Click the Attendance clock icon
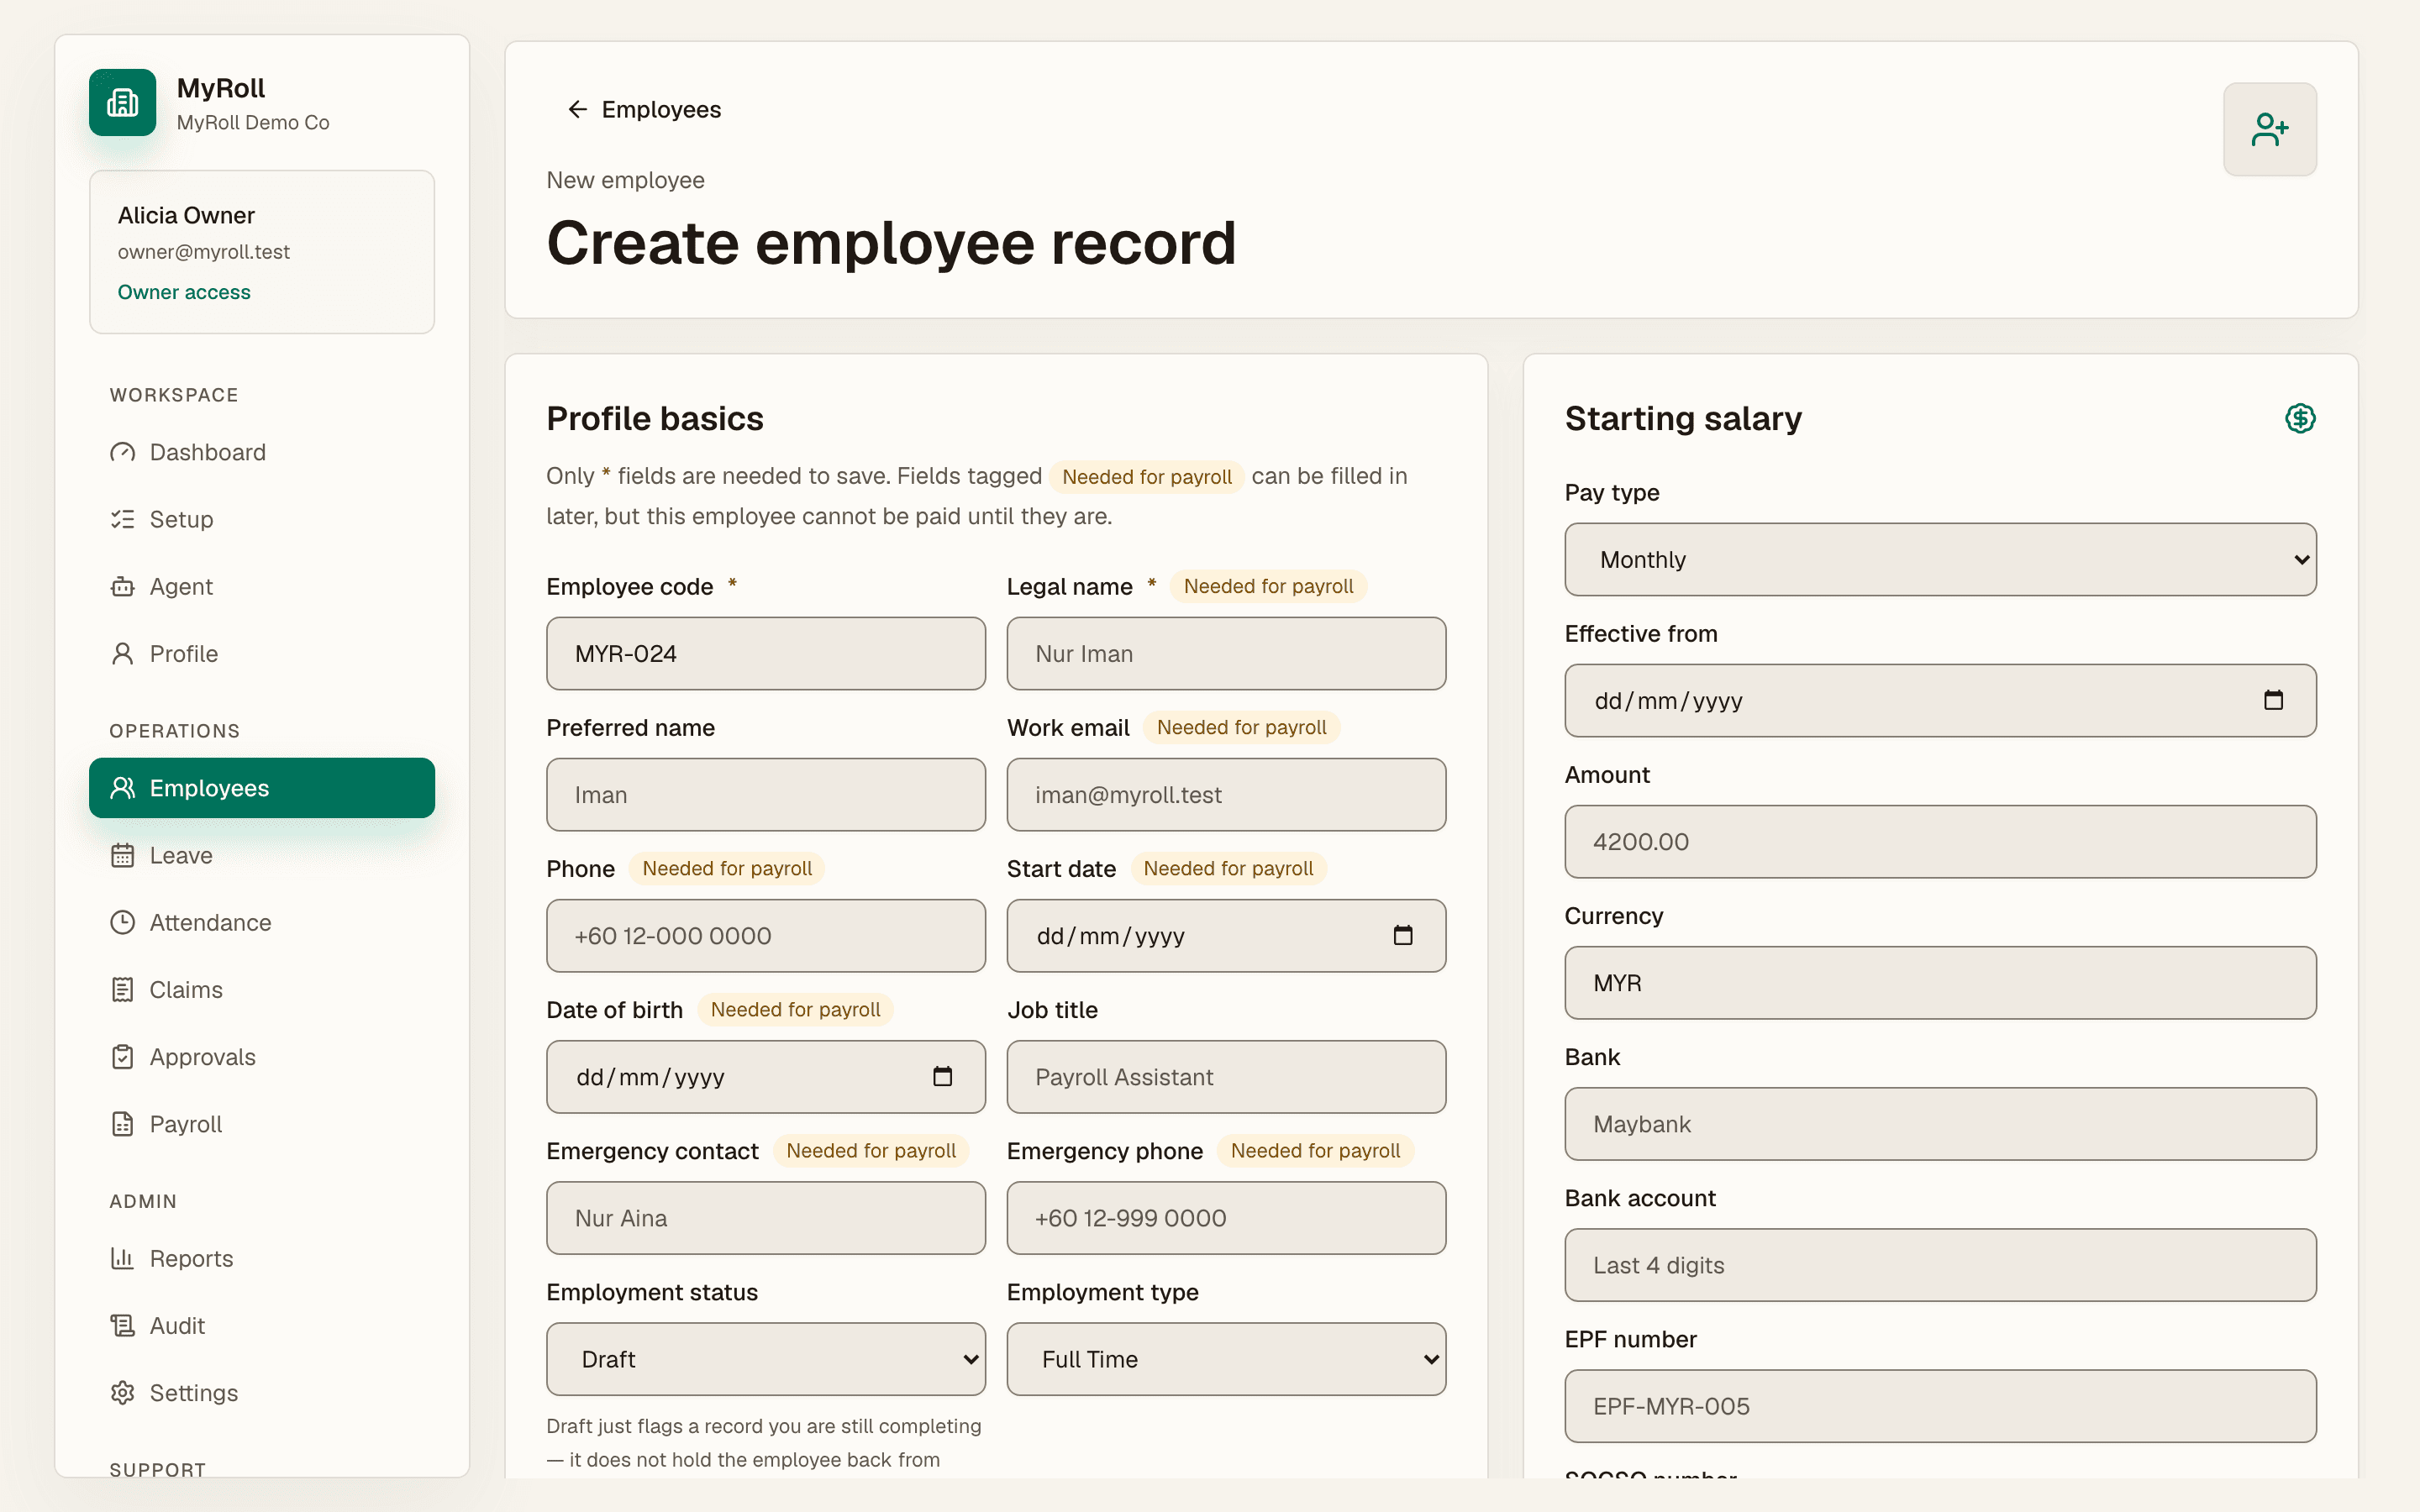 tap(122, 922)
